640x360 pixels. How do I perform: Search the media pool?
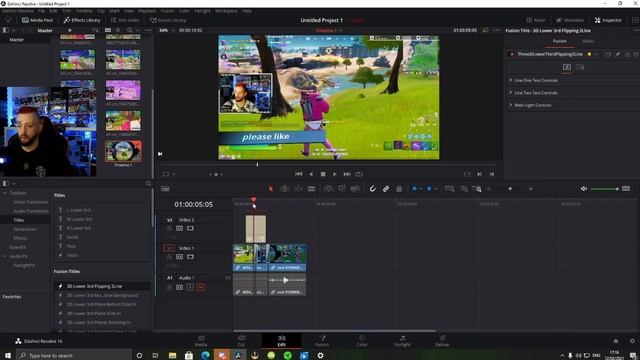coord(129,30)
